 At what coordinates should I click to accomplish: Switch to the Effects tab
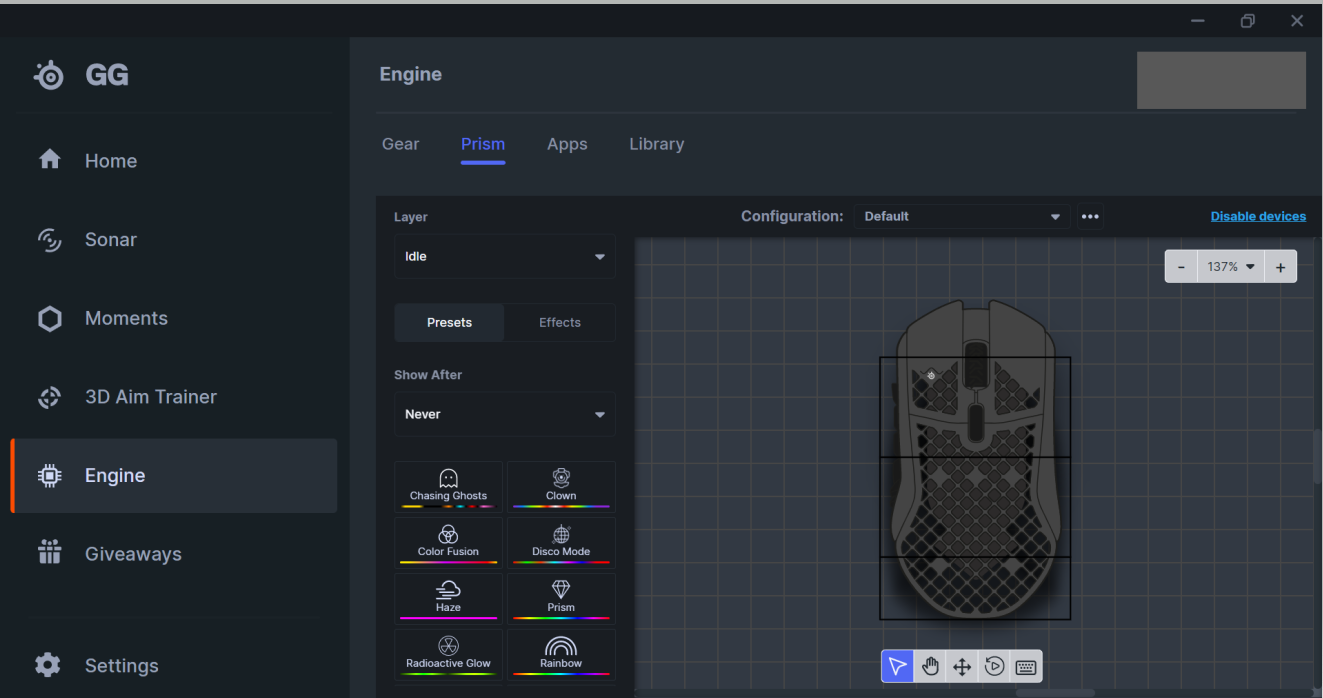point(560,323)
